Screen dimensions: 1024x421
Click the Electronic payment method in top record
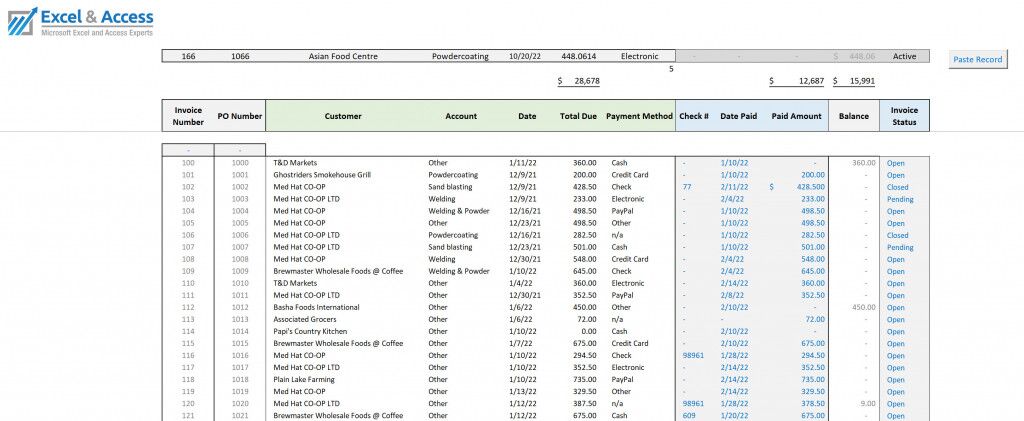(639, 57)
